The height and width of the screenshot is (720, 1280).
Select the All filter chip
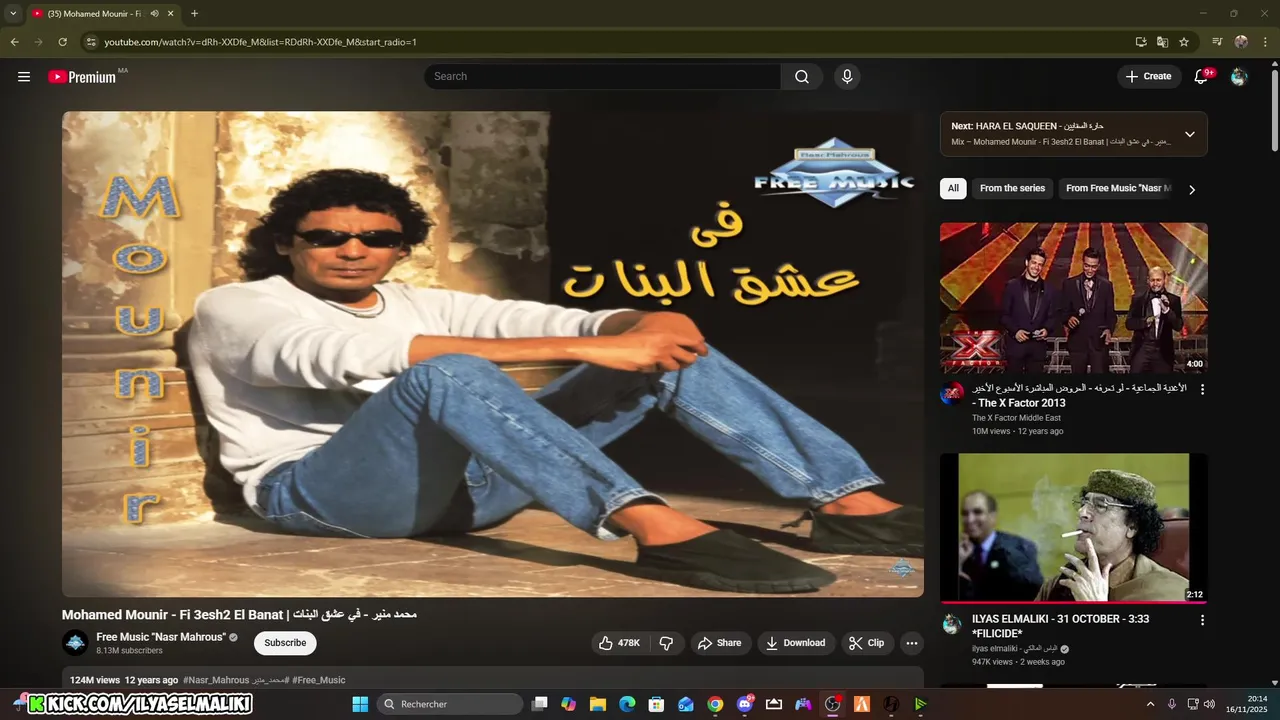(953, 188)
